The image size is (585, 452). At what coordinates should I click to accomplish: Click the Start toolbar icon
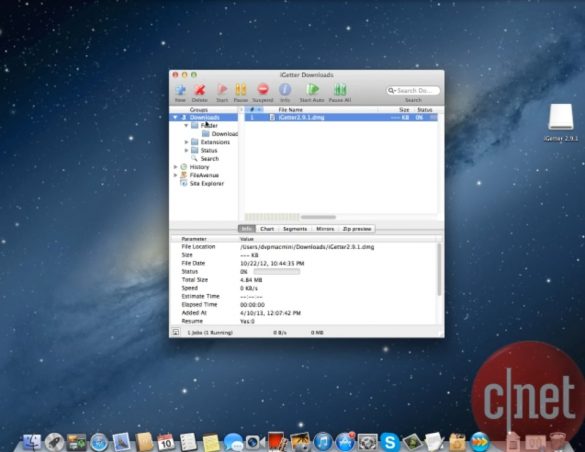click(x=222, y=90)
